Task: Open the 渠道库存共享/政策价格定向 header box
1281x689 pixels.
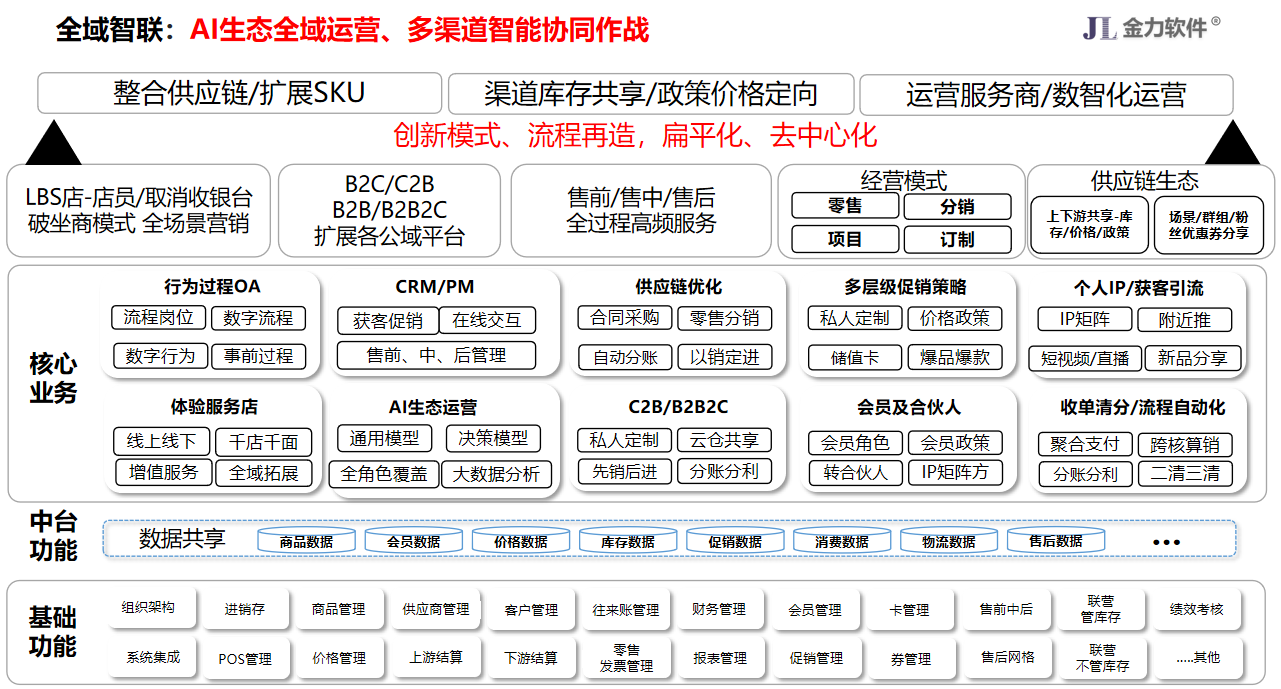Action: tap(650, 94)
